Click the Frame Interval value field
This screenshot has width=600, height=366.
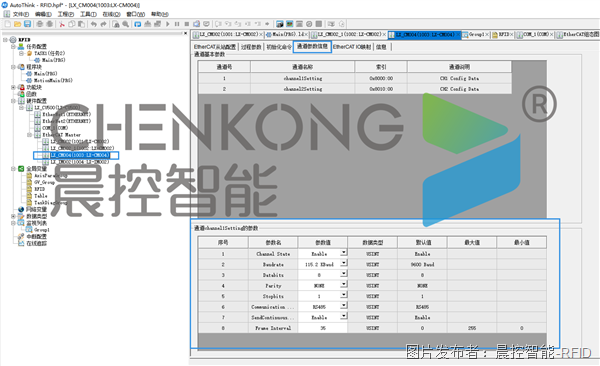(323, 328)
